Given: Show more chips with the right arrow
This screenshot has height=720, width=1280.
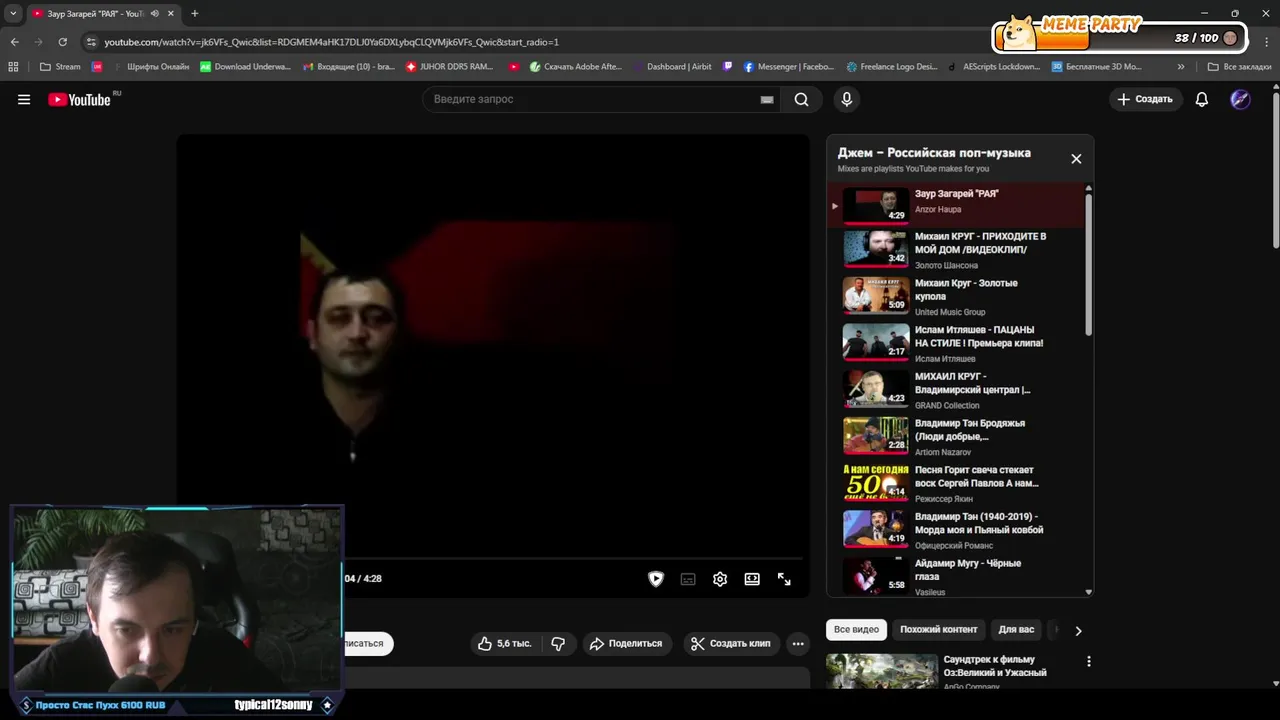Looking at the screenshot, I should tap(1078, 631).
